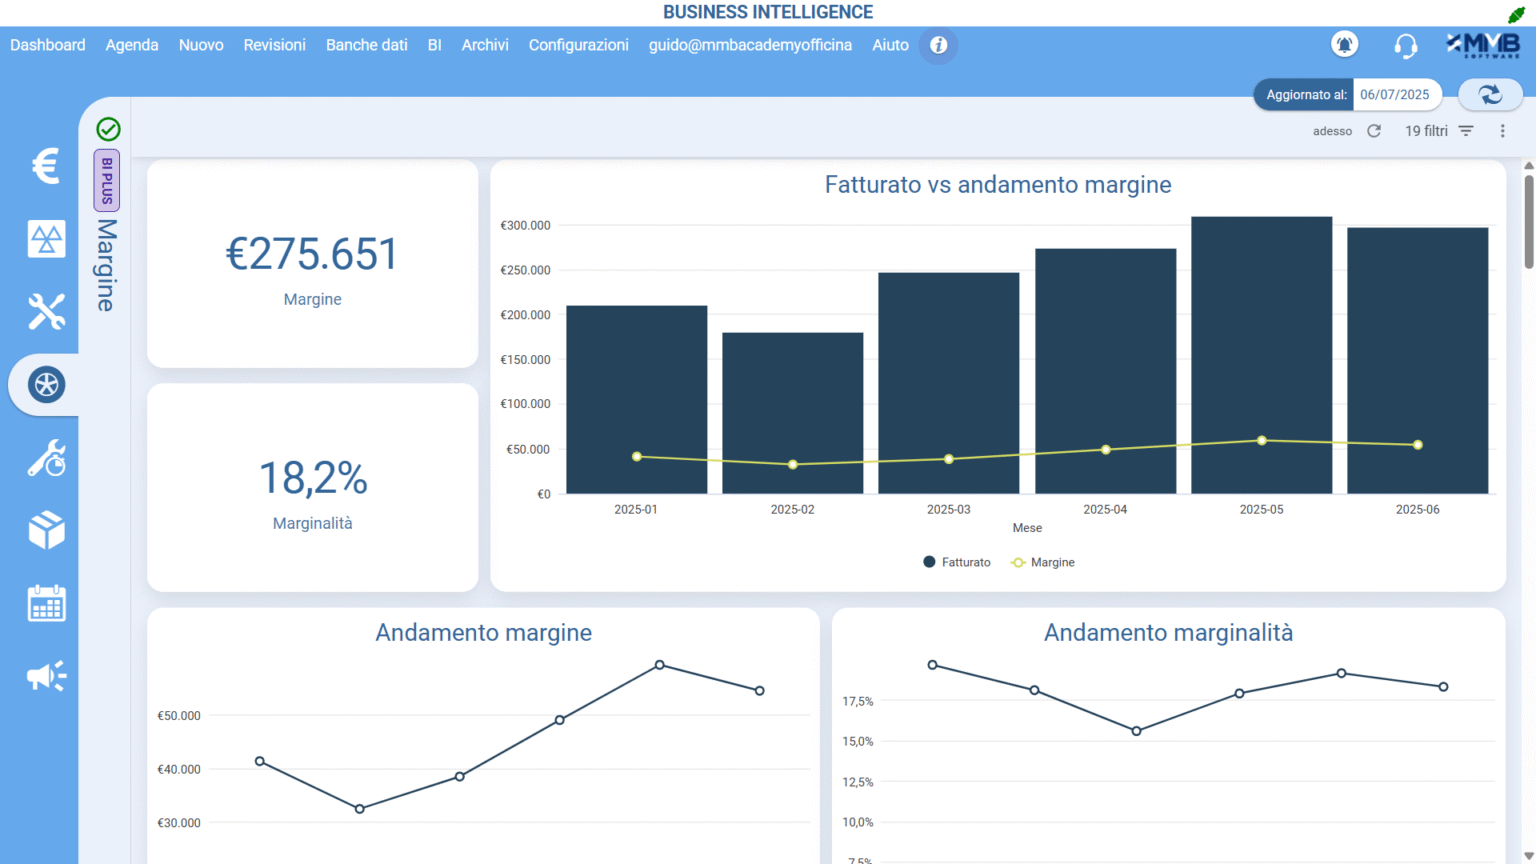Click the megaphone marketing sidebar icon
1536x864 pixels.
click(46, 677)
